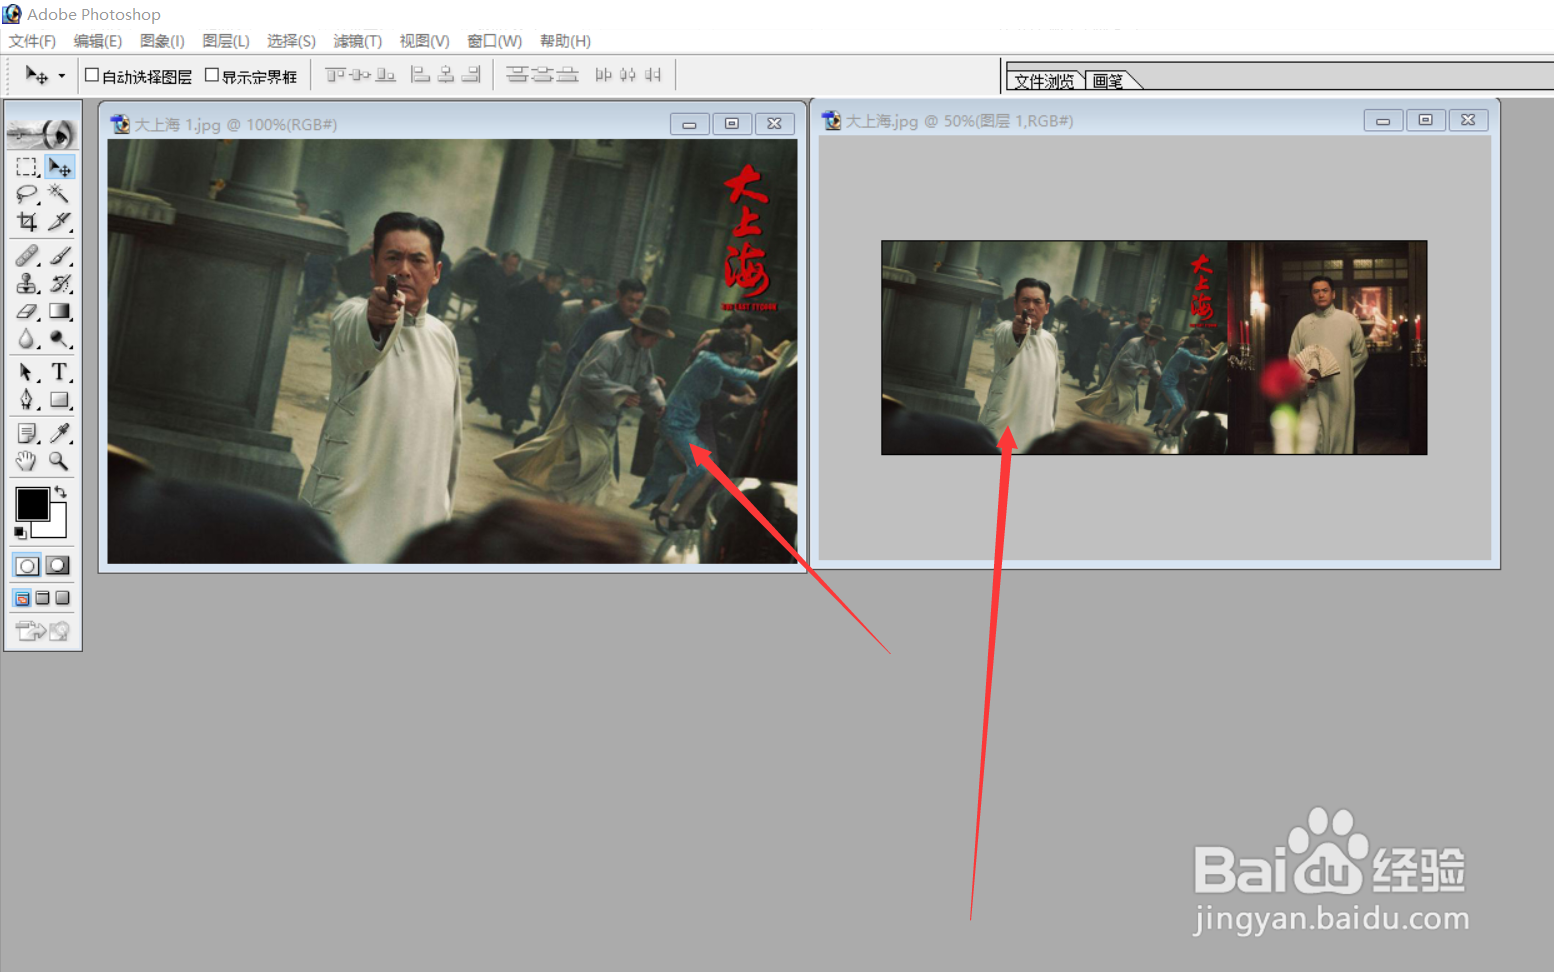The width and height of the screenshot is (1554, 972).
Task: Click title text 大上海.jpg @ 50%(图层 1,RGB#)
Action: click(959, 121)
